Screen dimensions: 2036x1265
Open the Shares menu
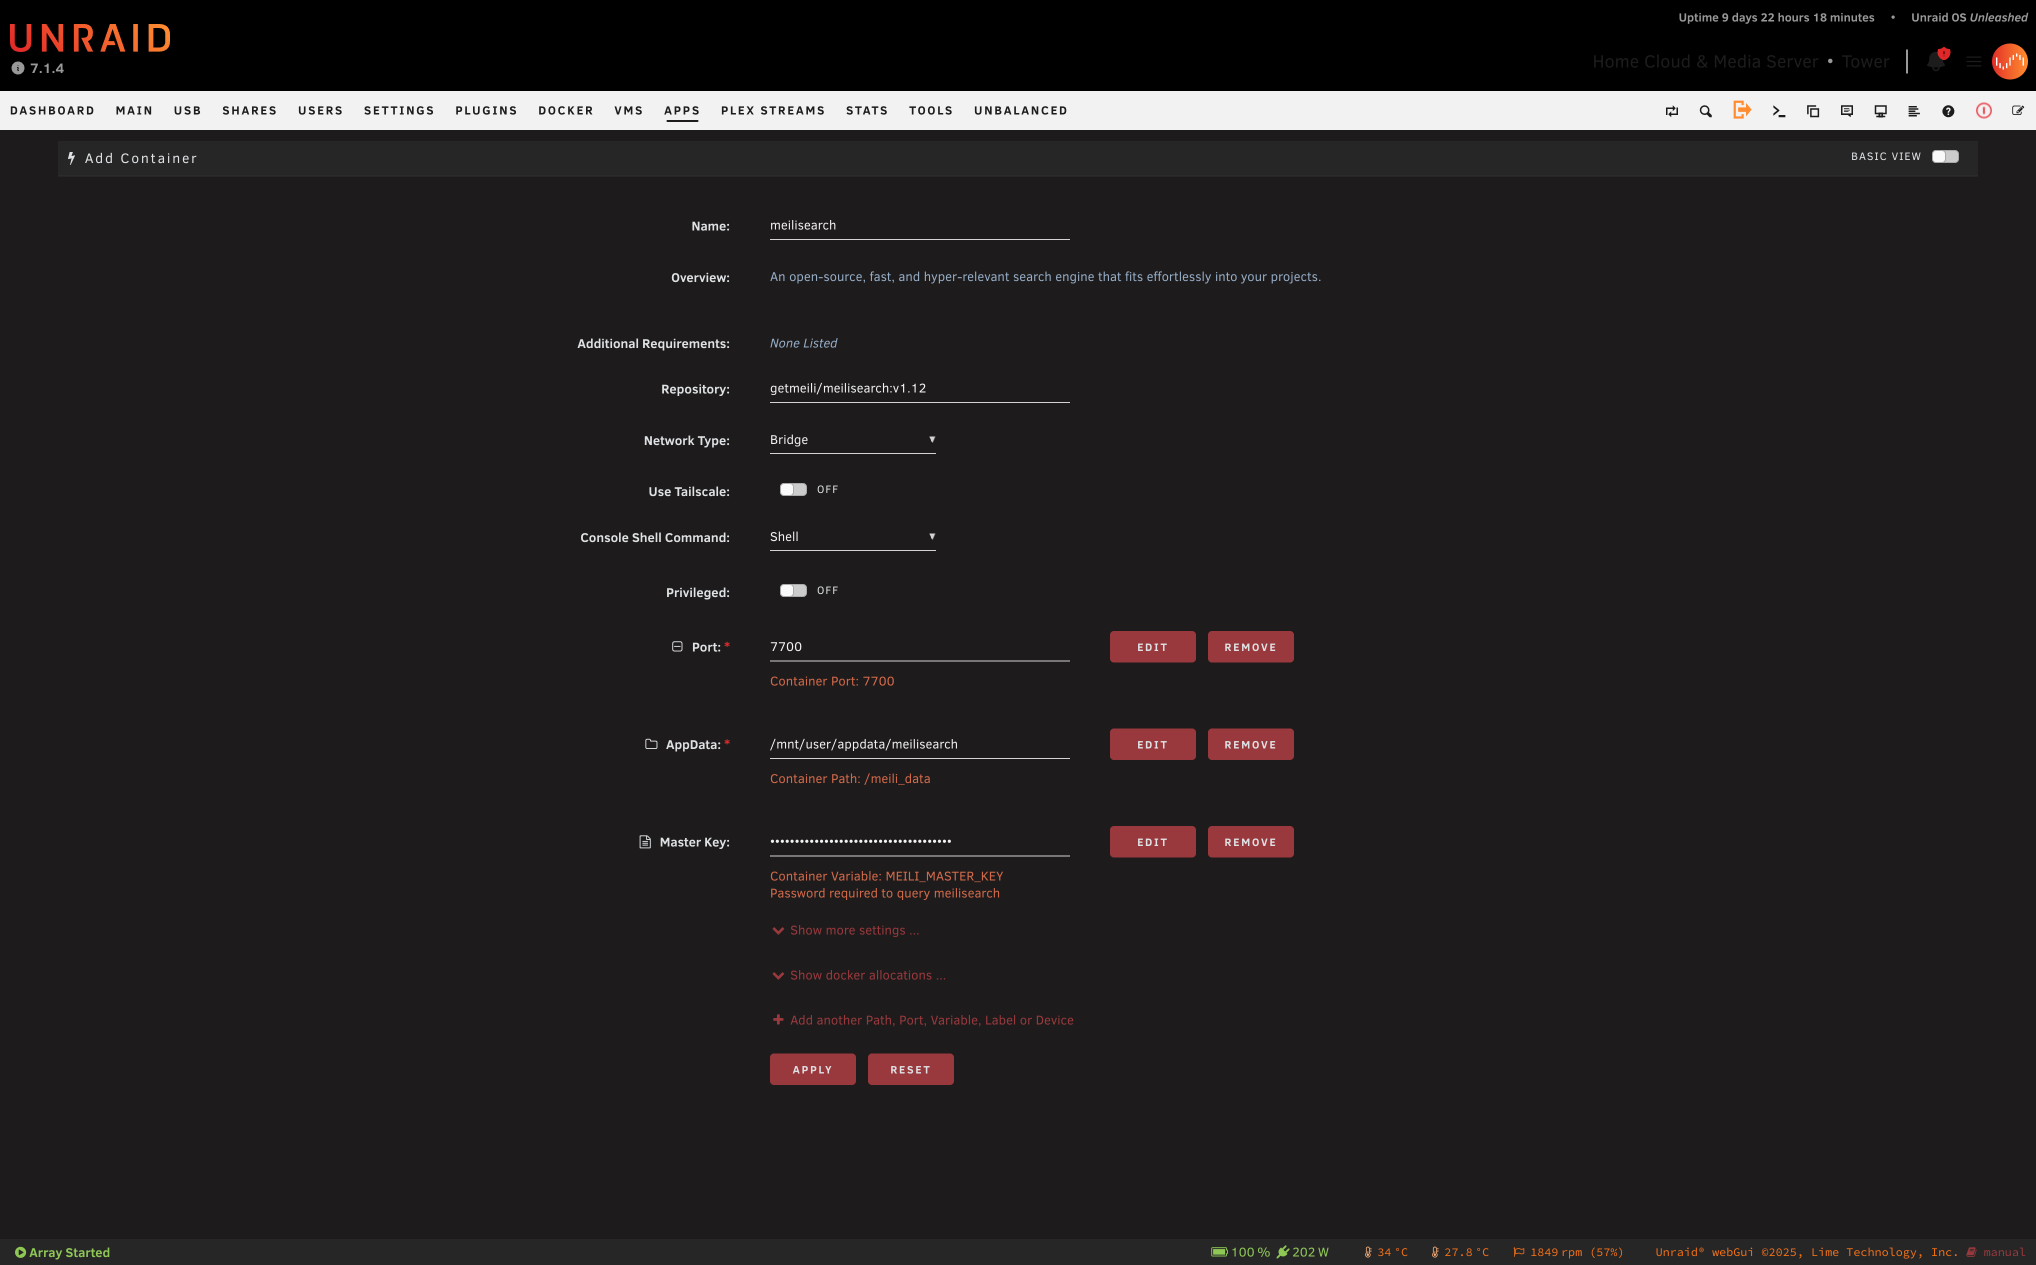pos(249,111)
